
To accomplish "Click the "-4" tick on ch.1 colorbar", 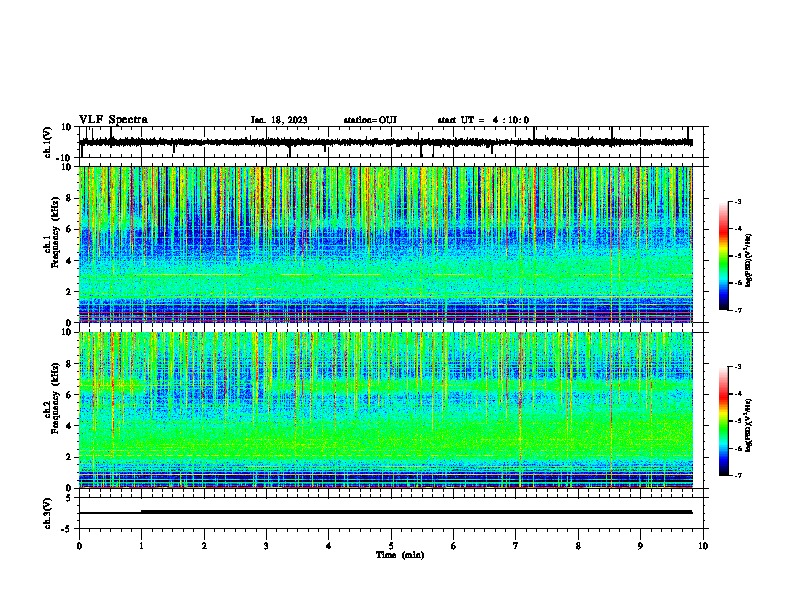I will [x=738, y=229].
